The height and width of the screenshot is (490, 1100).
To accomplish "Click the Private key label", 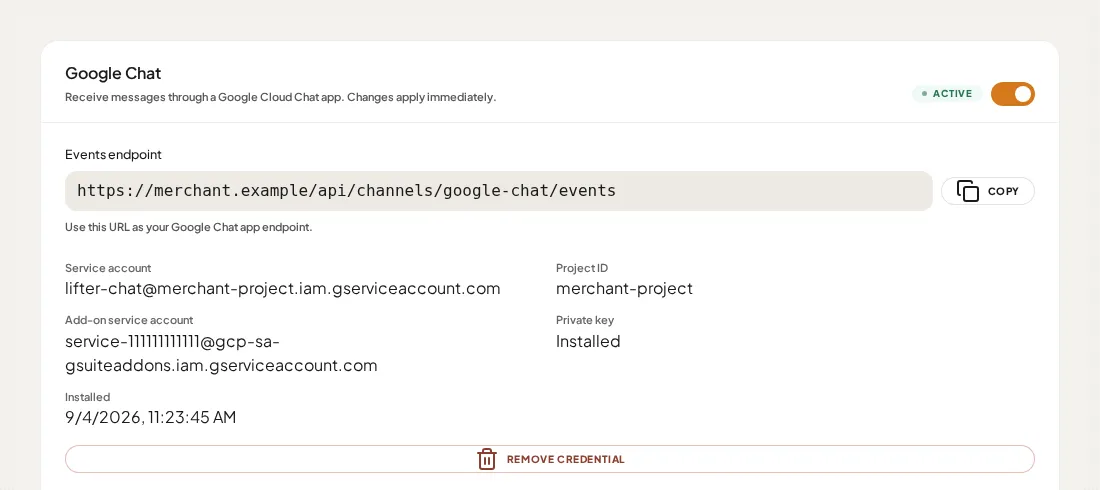I will (x=585, y=320).
